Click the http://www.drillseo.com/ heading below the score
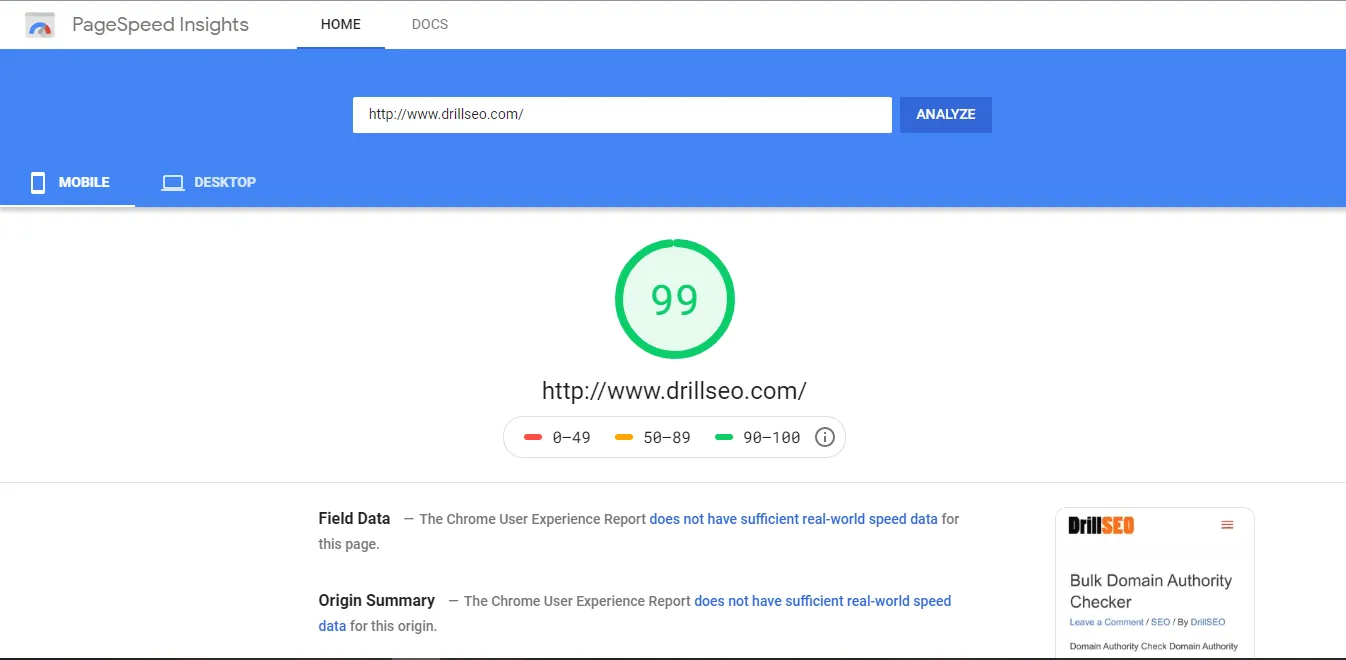The width and height of the screenshot is (1346, 660). click(x=674, y=390)
